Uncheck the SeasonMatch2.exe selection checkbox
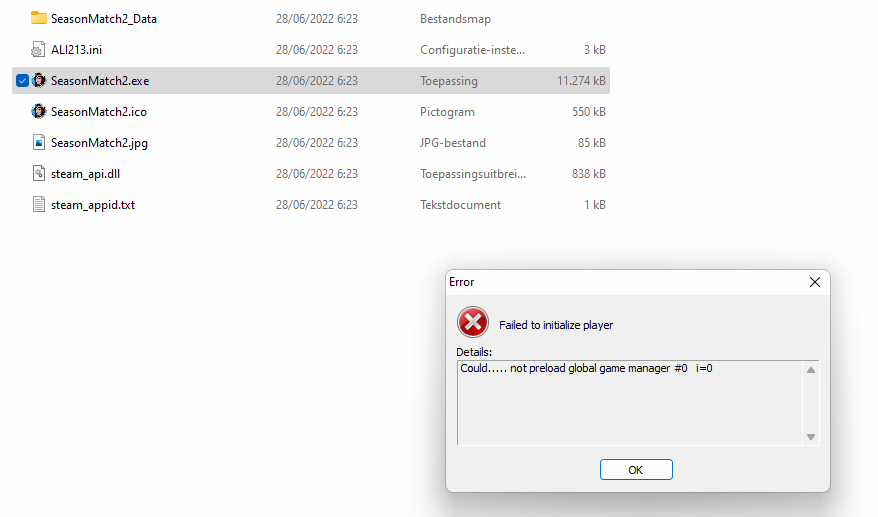Image resolution: width=878 pixels, height=517 pixels. [22, 81]
